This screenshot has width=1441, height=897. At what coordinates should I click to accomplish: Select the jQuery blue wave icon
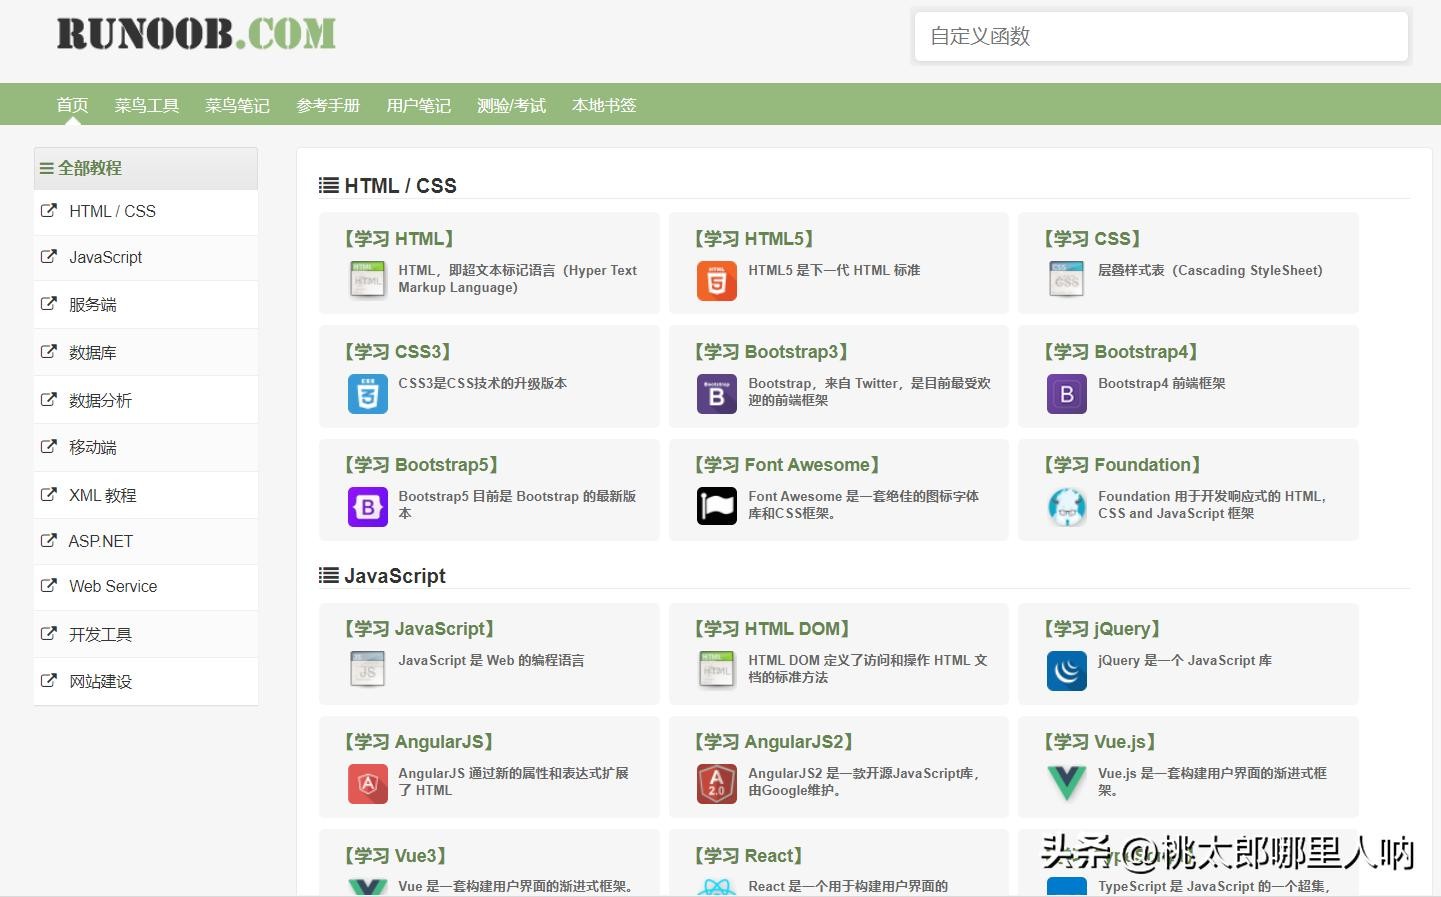(x=1066, y=671)
